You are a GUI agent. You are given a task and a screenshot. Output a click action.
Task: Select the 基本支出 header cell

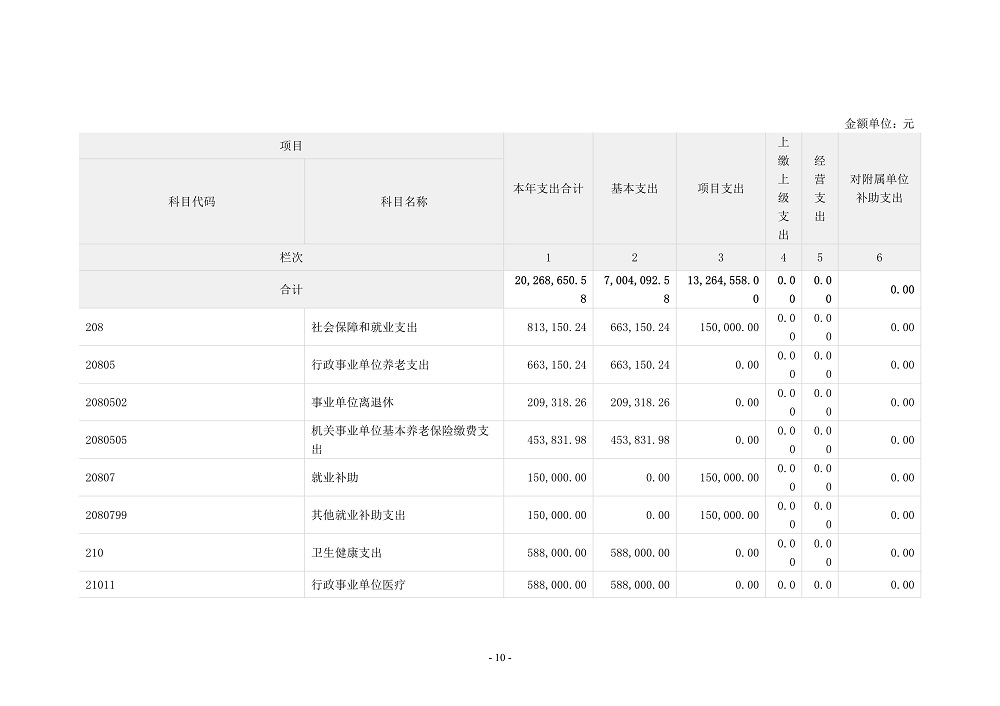(x=634, y=188)
